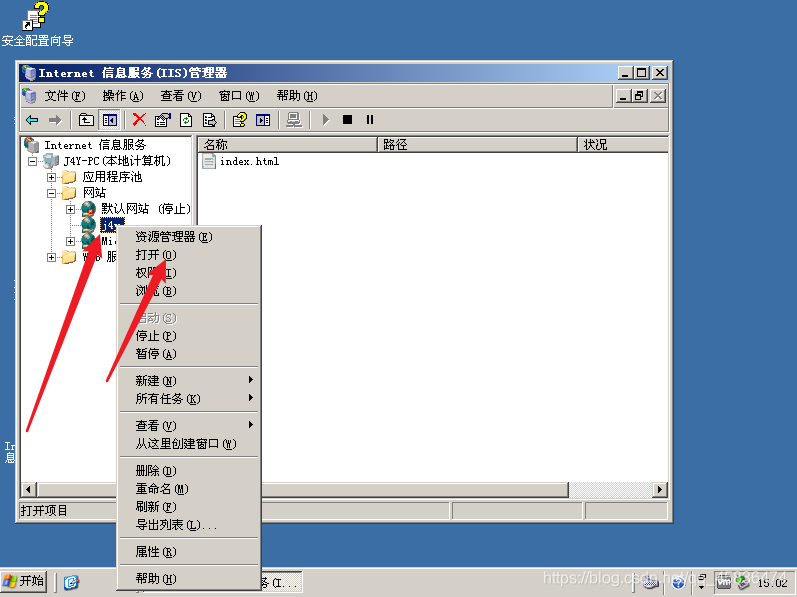Image resolution: width=797 pixels, height=597 pixels.
Task: Expand the Web 服务扩展 folder node
Action: pyautogui.click(x=51, y=258)
